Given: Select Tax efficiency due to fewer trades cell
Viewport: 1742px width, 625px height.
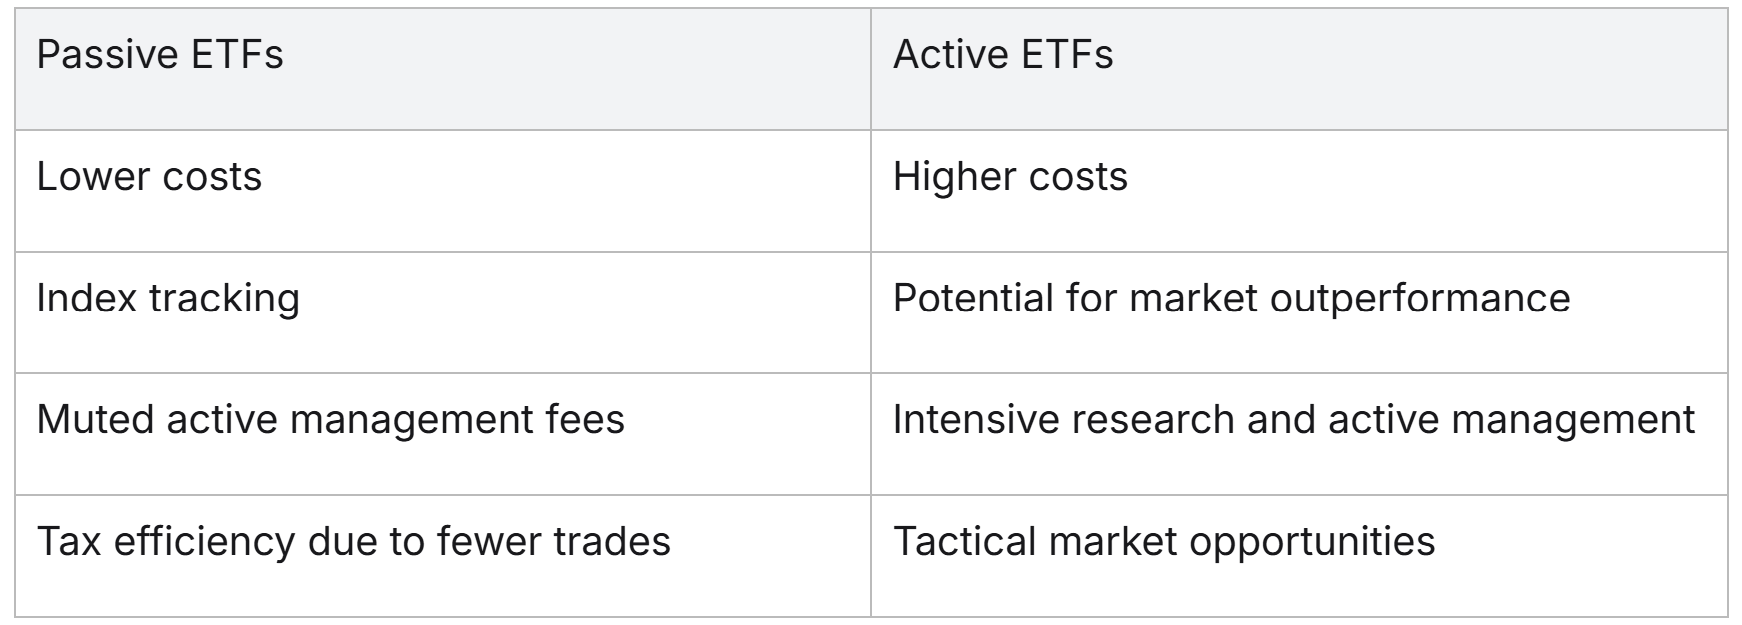Looking at the screenshot, I should pos(353,542).
